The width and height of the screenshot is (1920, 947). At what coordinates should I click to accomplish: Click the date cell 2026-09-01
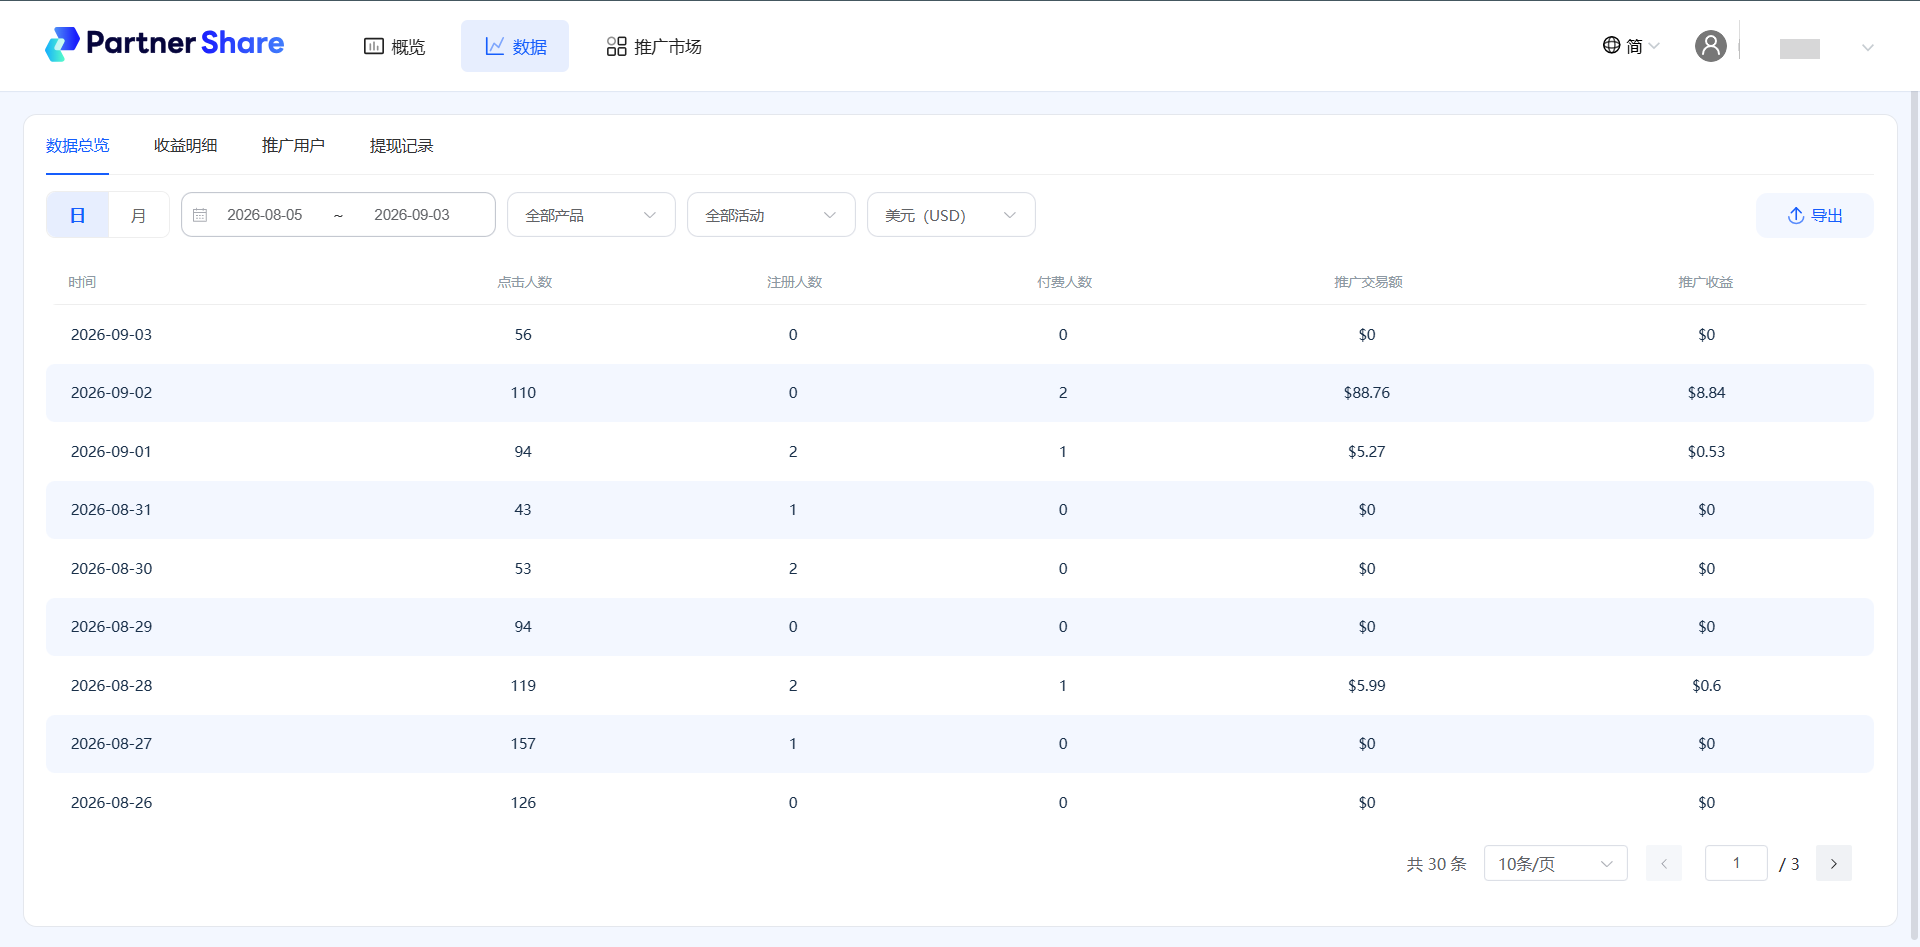pyautogui.click(x=111, y=452)
